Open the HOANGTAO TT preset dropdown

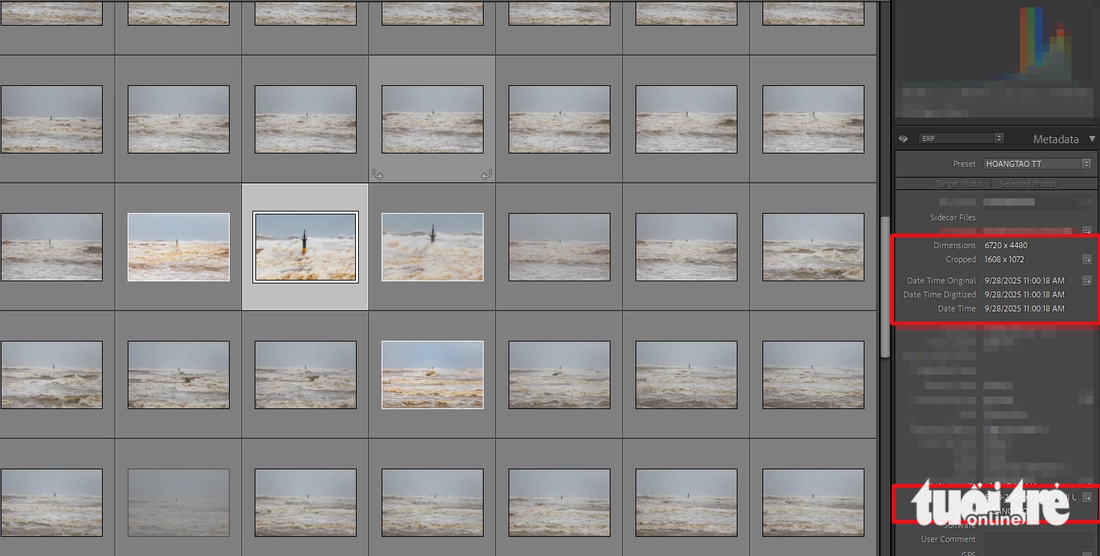pos(1036,164)
